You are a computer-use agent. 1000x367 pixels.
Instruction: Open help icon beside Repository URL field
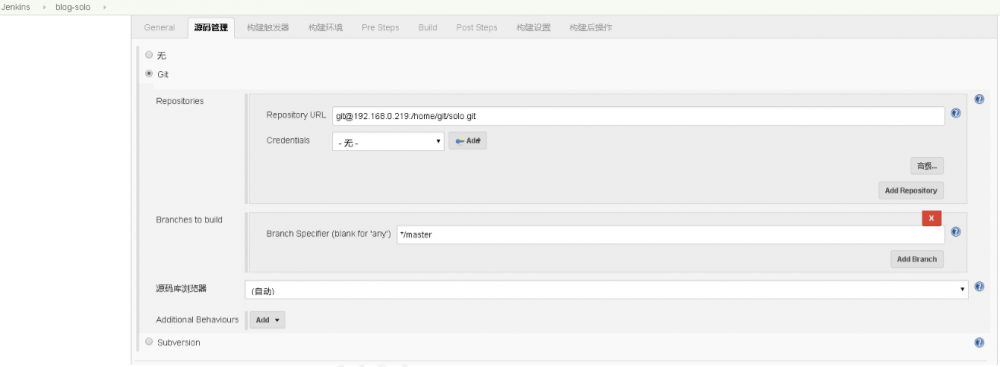pos(955,113)
